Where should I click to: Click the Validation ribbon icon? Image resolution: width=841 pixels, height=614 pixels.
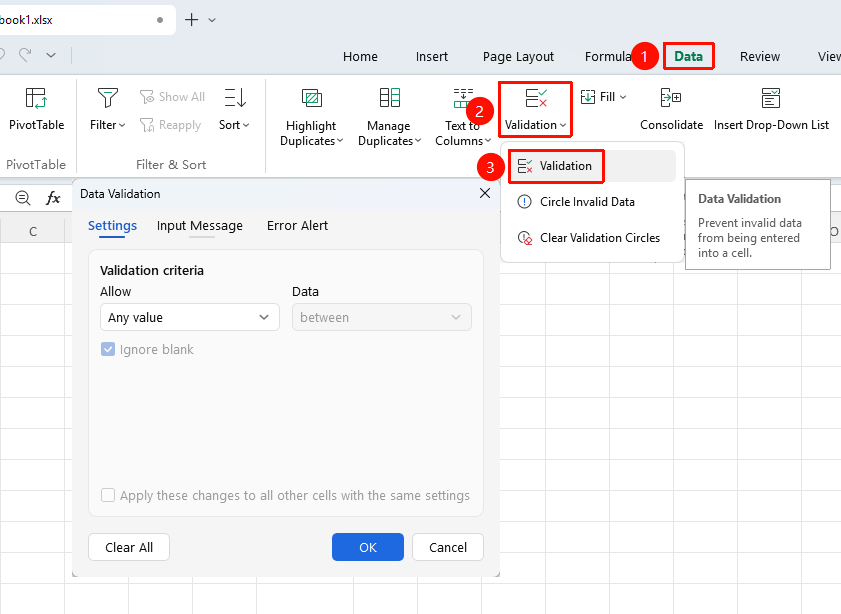pyautogui.click(x=536, y=98)
